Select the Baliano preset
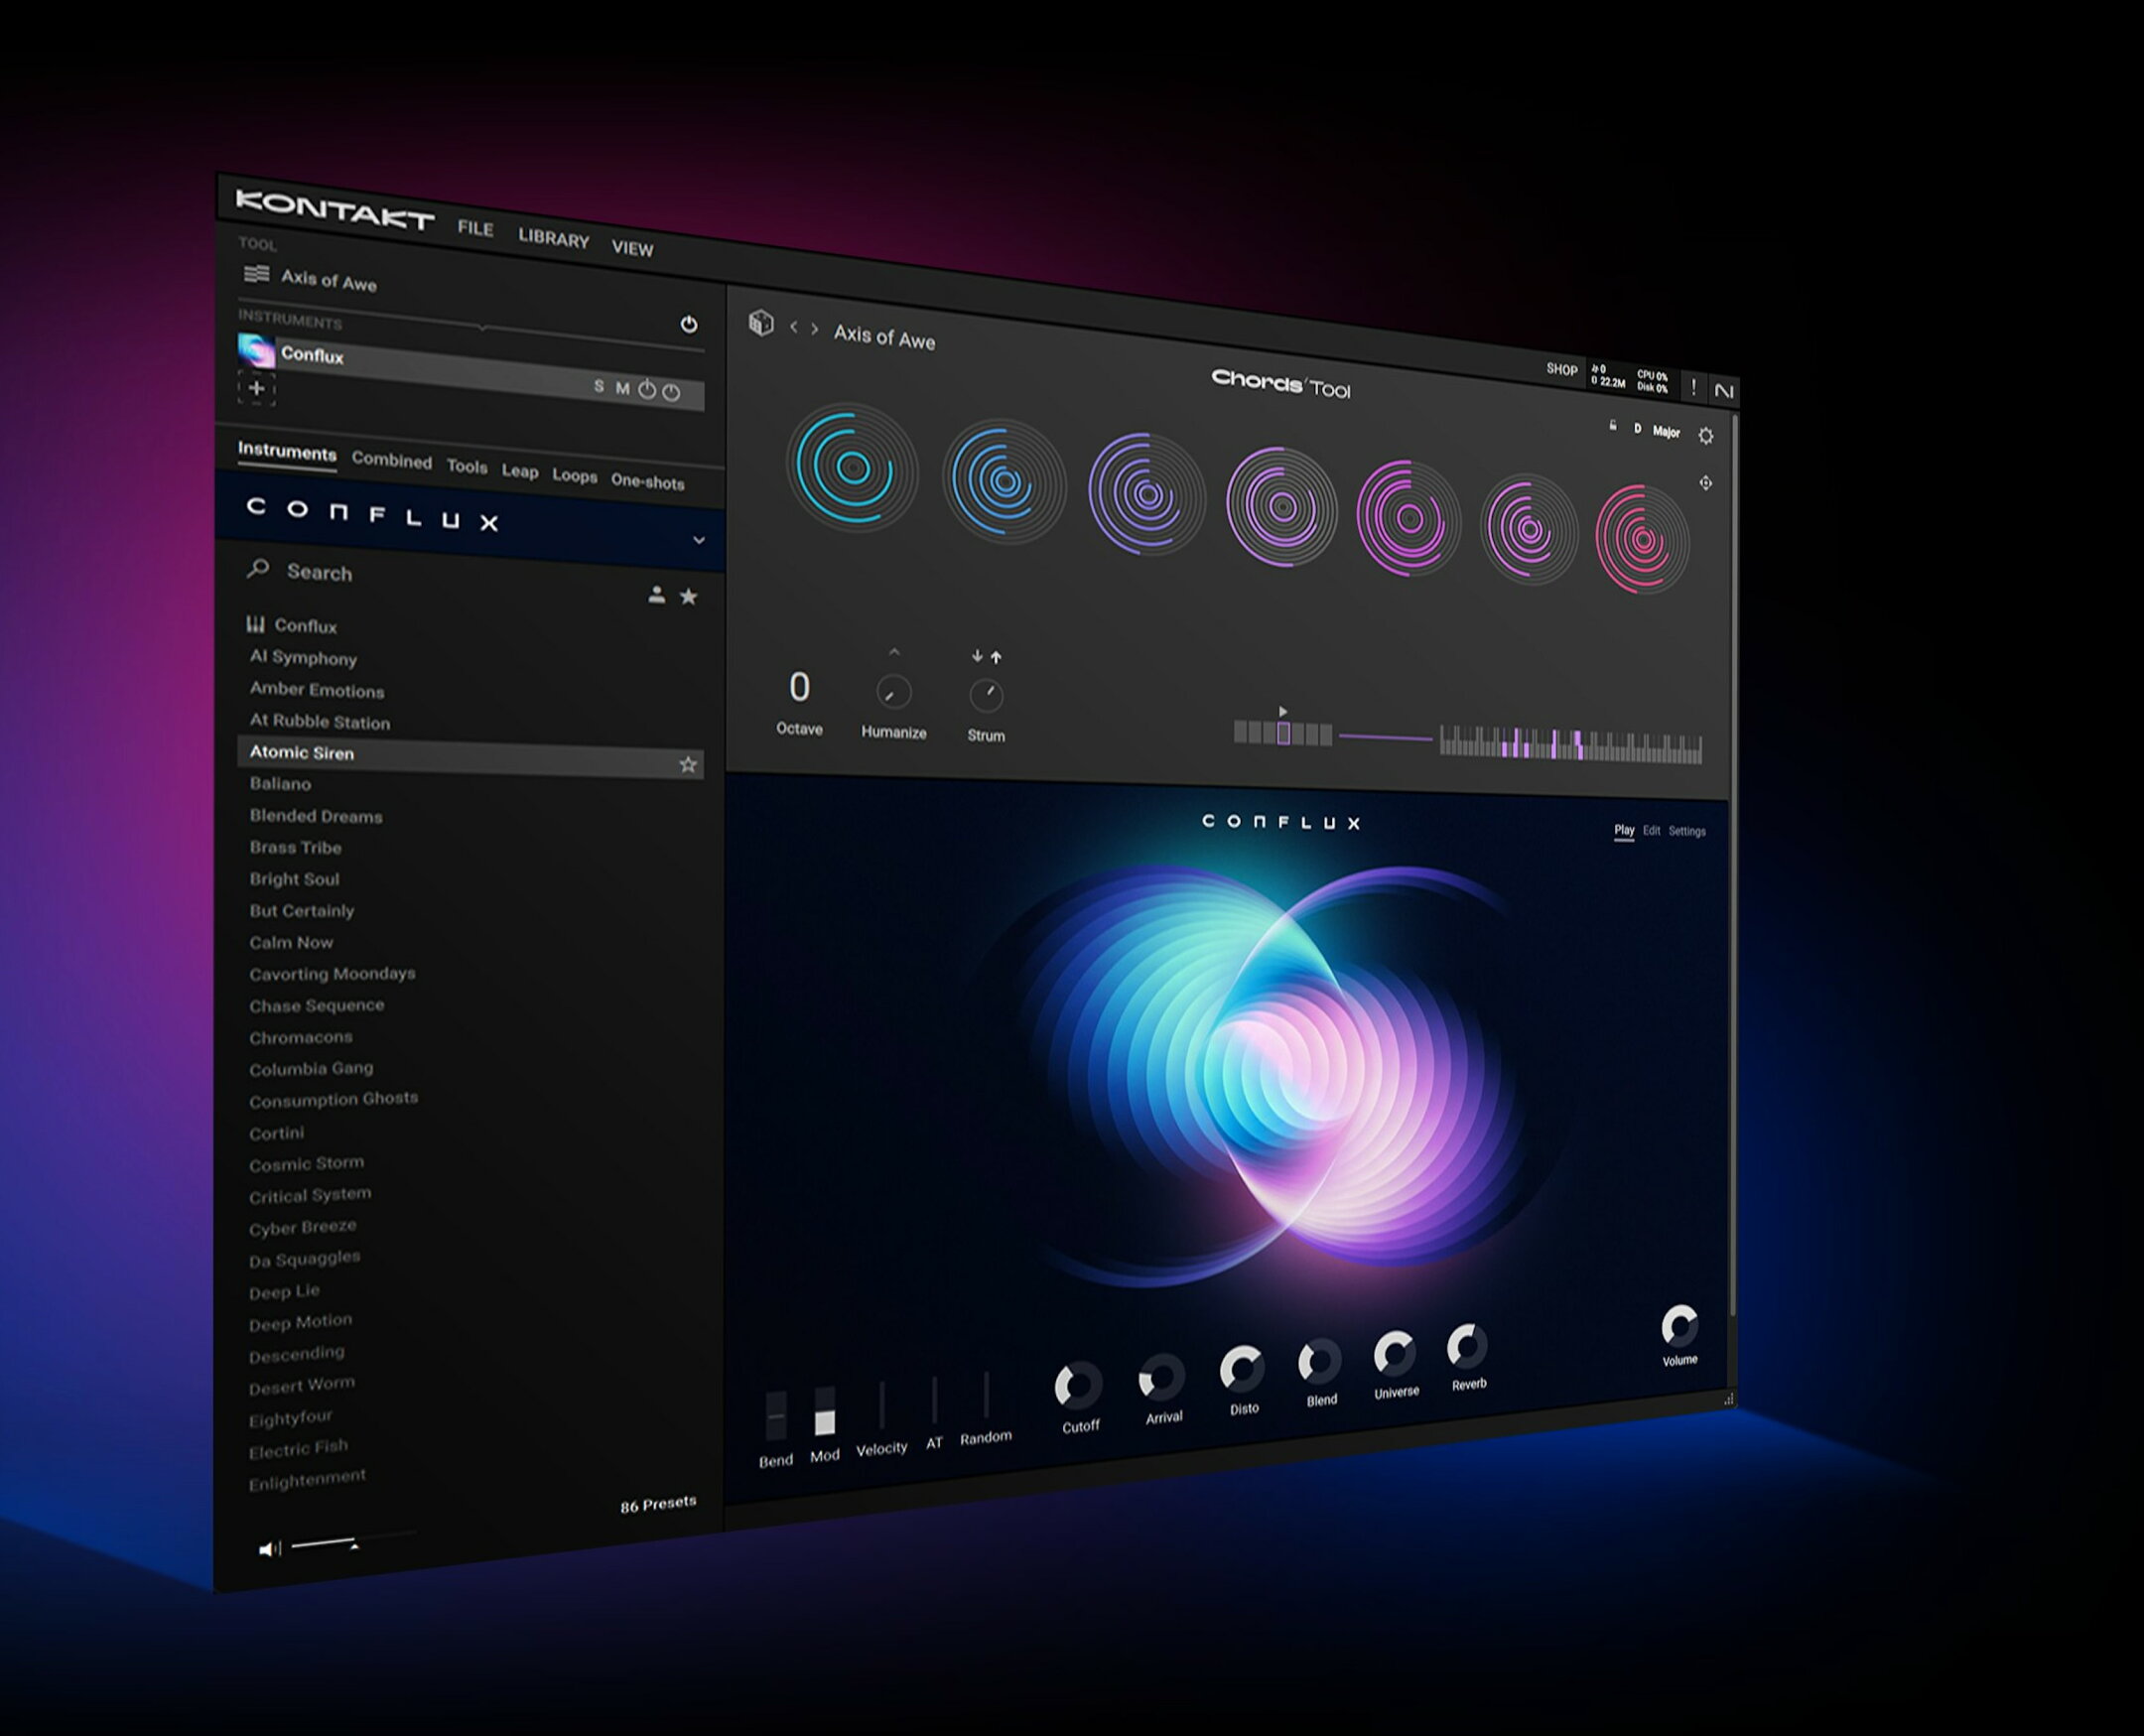Screen dimensions: 2144x1736 tap(280, 784)
